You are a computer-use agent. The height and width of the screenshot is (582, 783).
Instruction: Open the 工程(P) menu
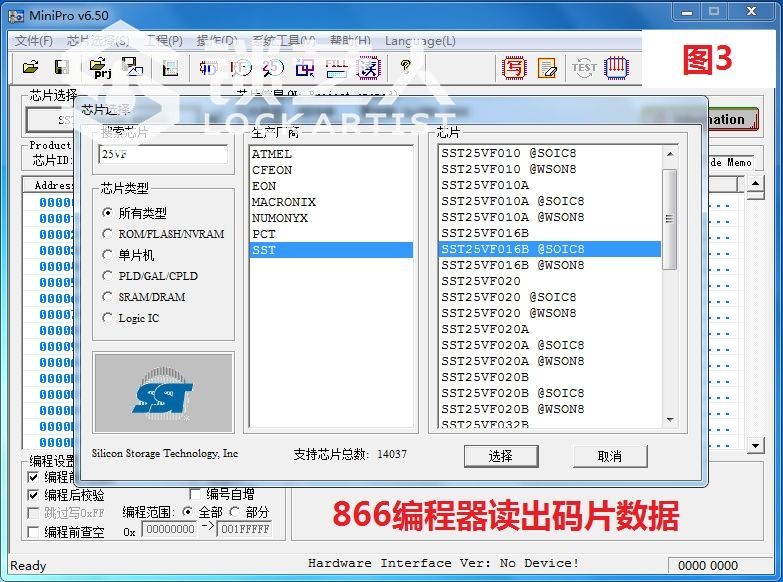[x=163, y=40]
